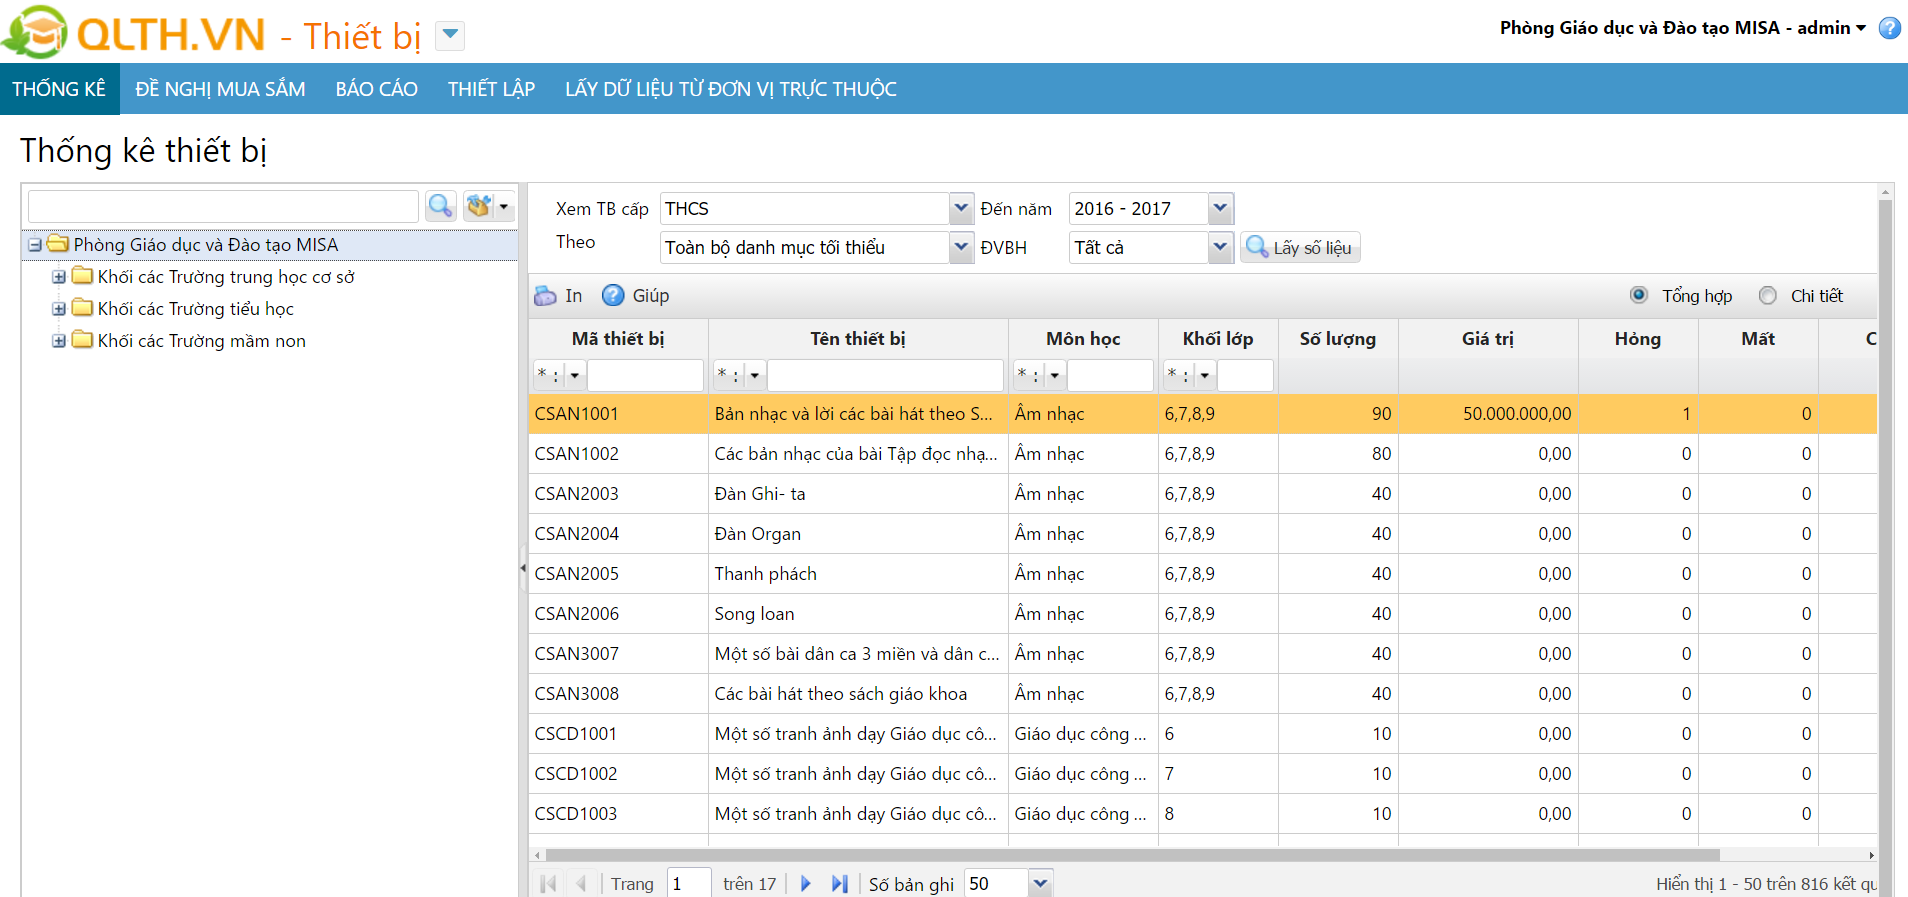The height and width of the screenshot is (897, 1908).
Task: Expand Khối các Trường tiểu học node
Action: tap(59, 309)
